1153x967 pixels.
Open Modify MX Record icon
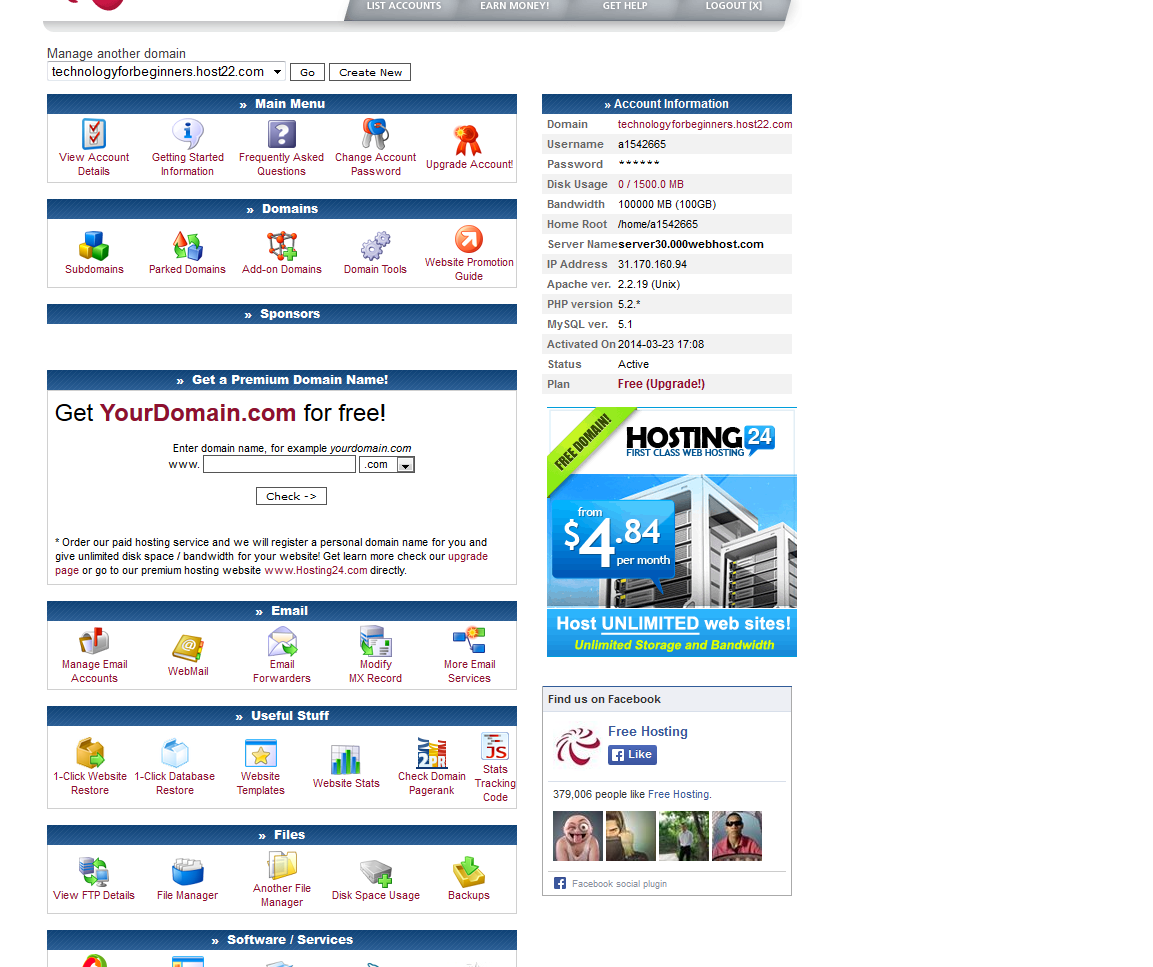[375, 641]
